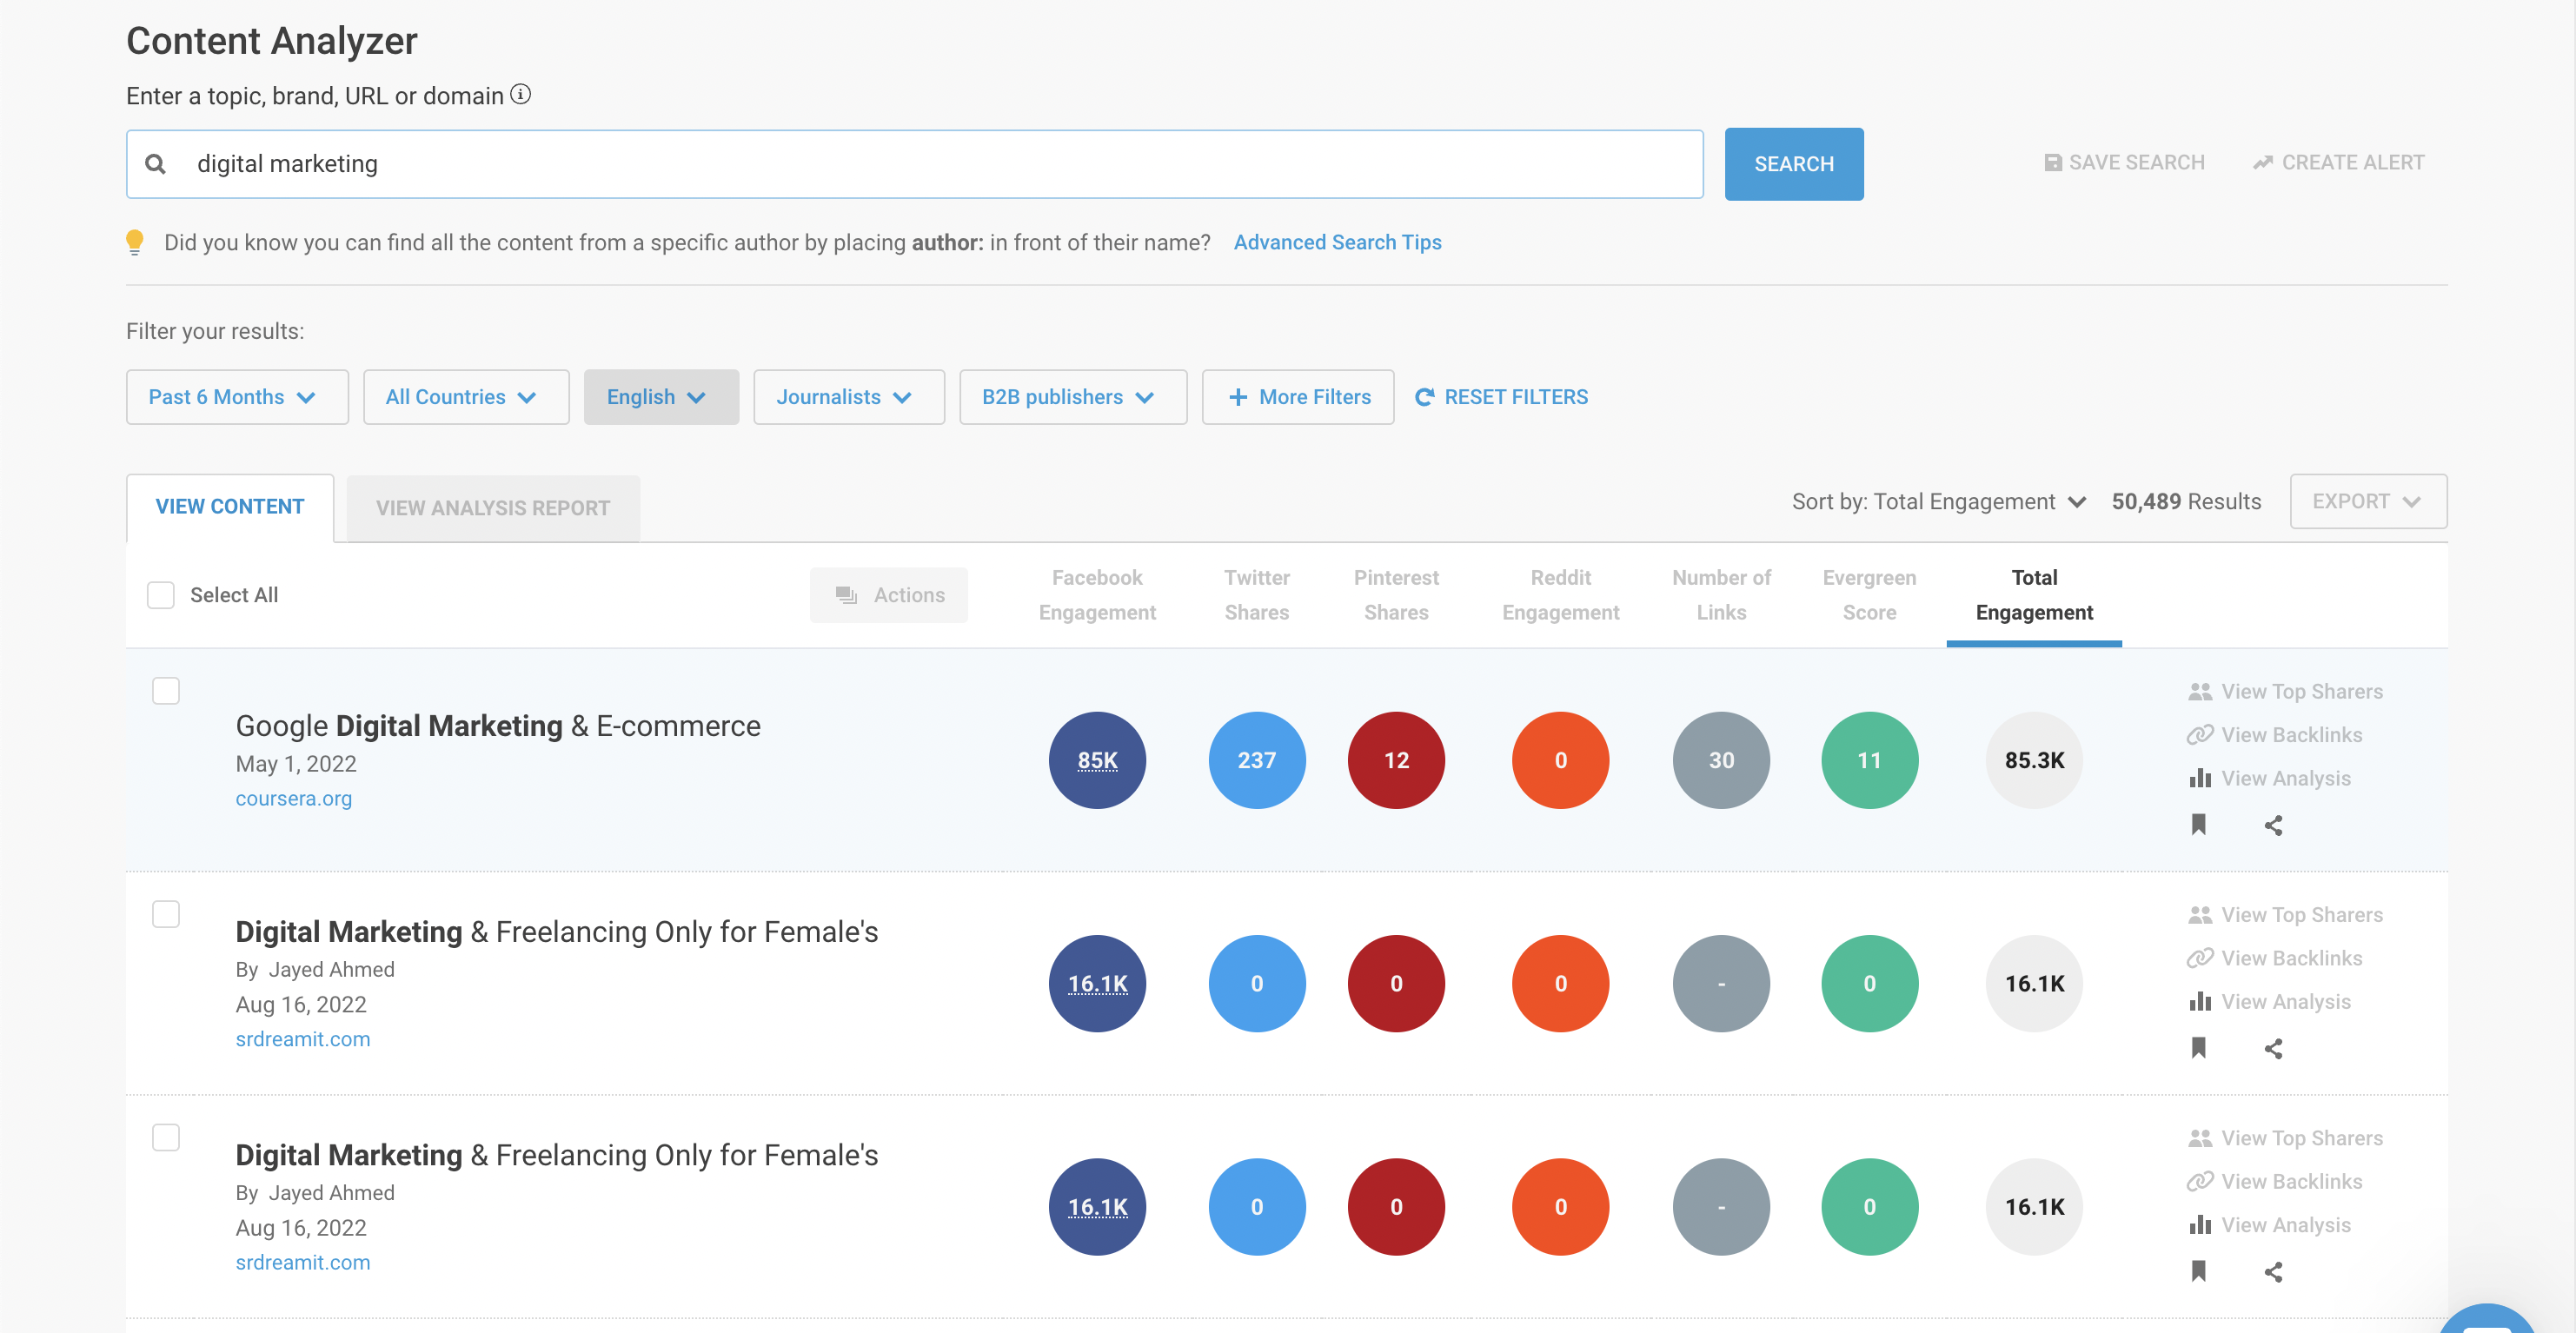The width and height of the screenshot is (2576, 1333).
Task: Sort by Twitter Shares column
Action: click(x=1257, y=595)
